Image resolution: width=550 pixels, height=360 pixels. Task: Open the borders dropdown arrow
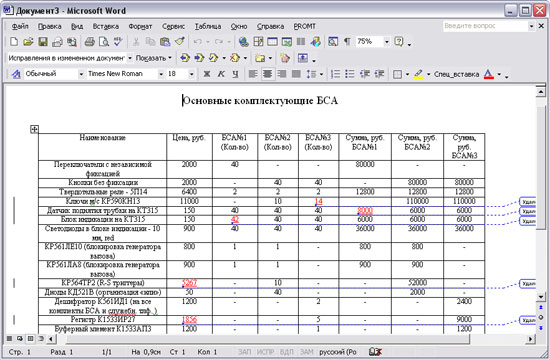coord(407,74)
